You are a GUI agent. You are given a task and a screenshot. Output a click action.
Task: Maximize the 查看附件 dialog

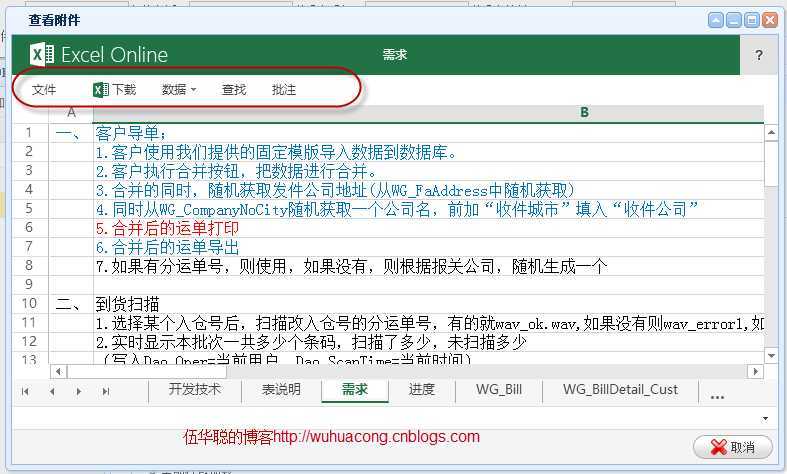tap(752, 20)
